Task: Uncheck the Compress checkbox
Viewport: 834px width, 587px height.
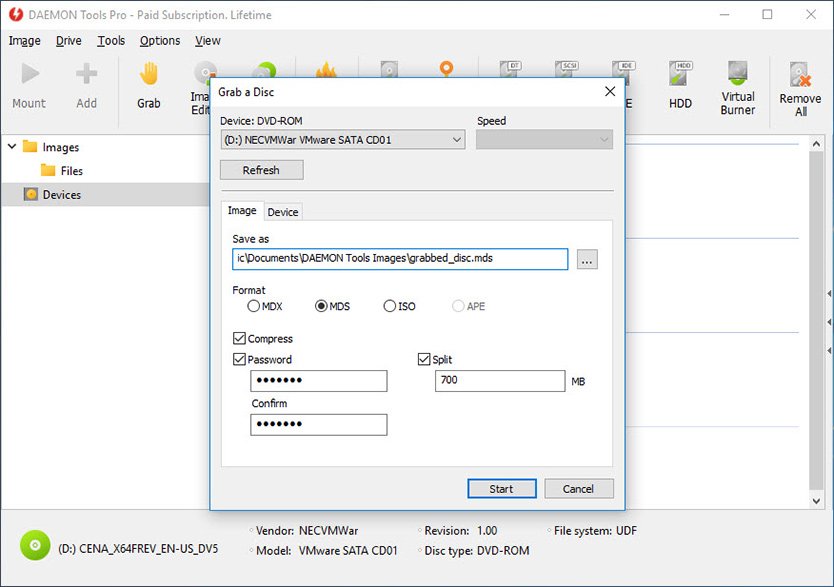Action: click(x=239, y=338)
